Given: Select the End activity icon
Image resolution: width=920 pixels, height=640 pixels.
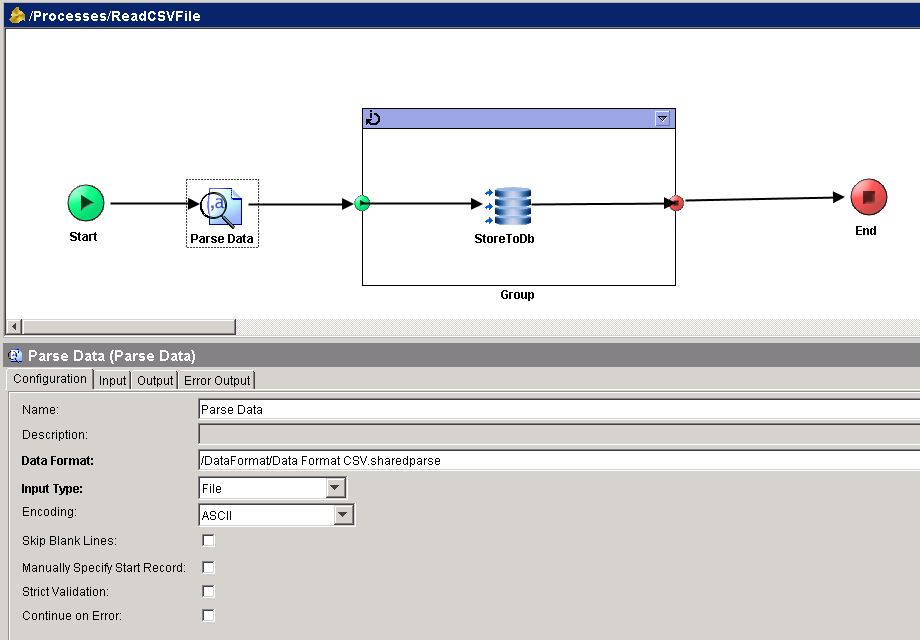Looking at the screenshot, I should 866,198.
